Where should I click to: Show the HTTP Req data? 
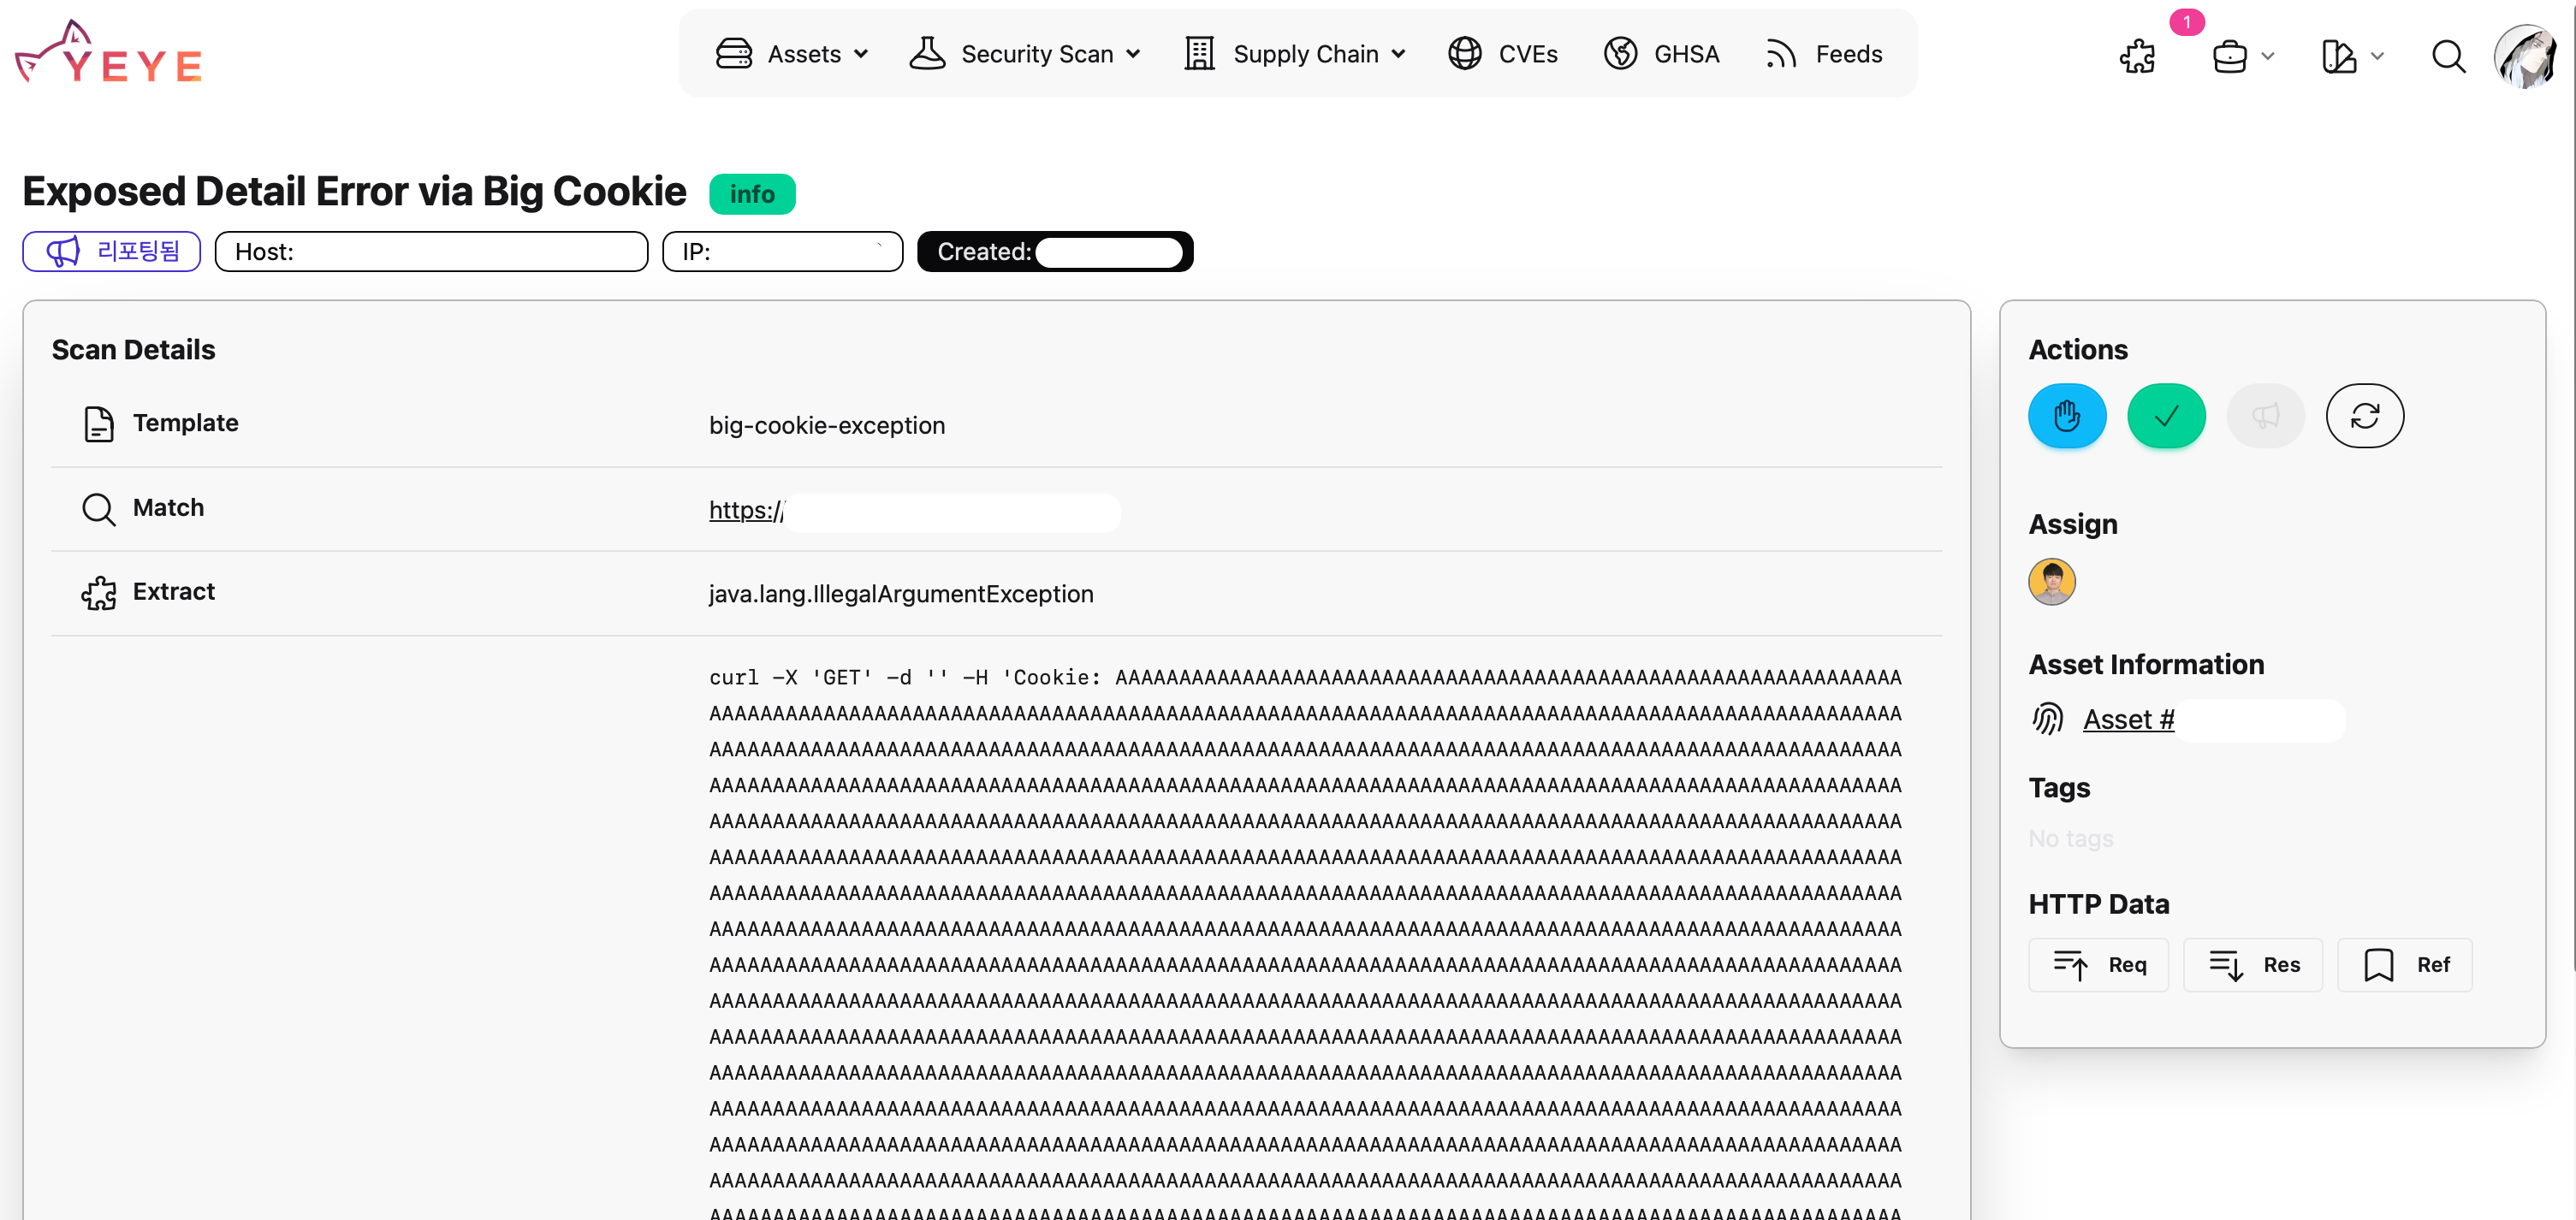click(2098, 964)
